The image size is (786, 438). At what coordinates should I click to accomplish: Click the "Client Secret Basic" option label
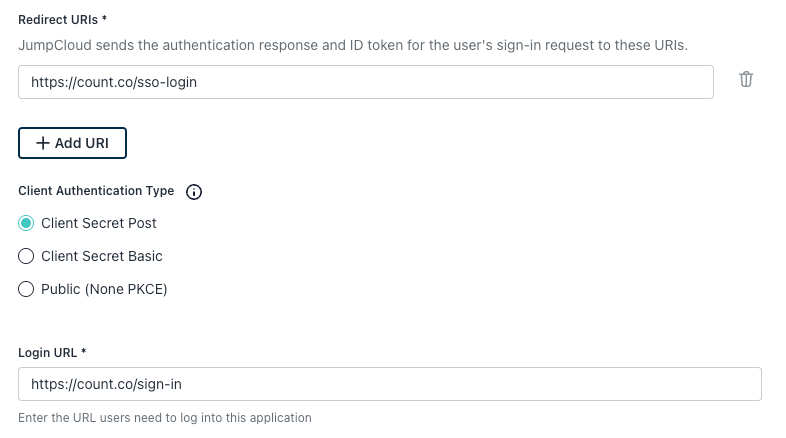(102, 256)
